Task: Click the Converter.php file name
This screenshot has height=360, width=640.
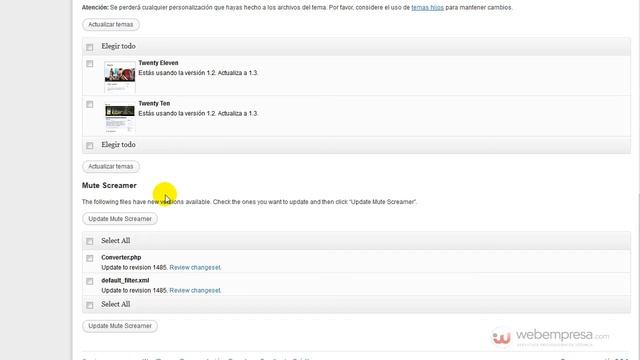Action: [121, 257]
